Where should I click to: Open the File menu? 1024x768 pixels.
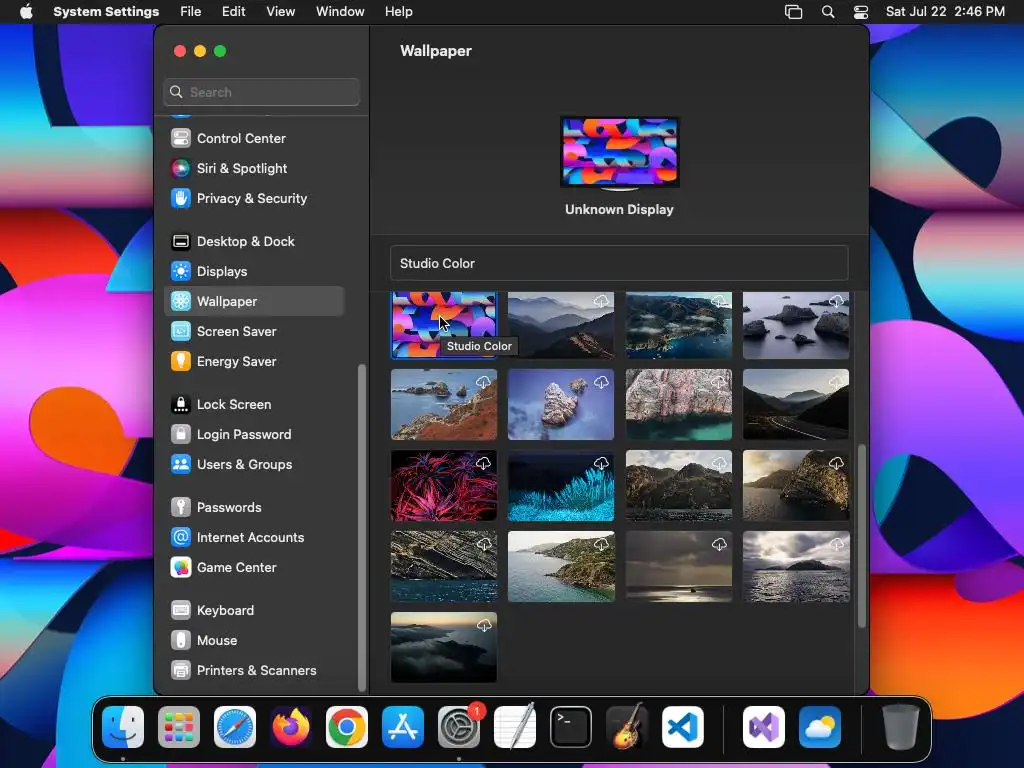point(191,12)
